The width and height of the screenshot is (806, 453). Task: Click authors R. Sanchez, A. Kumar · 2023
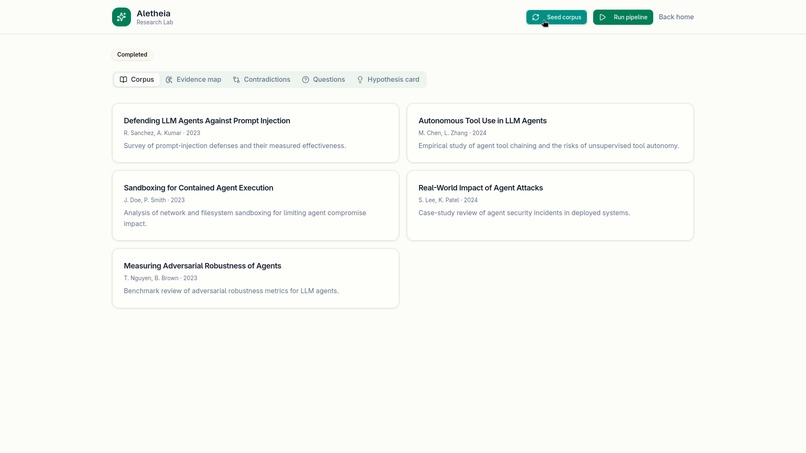[162, 133]
